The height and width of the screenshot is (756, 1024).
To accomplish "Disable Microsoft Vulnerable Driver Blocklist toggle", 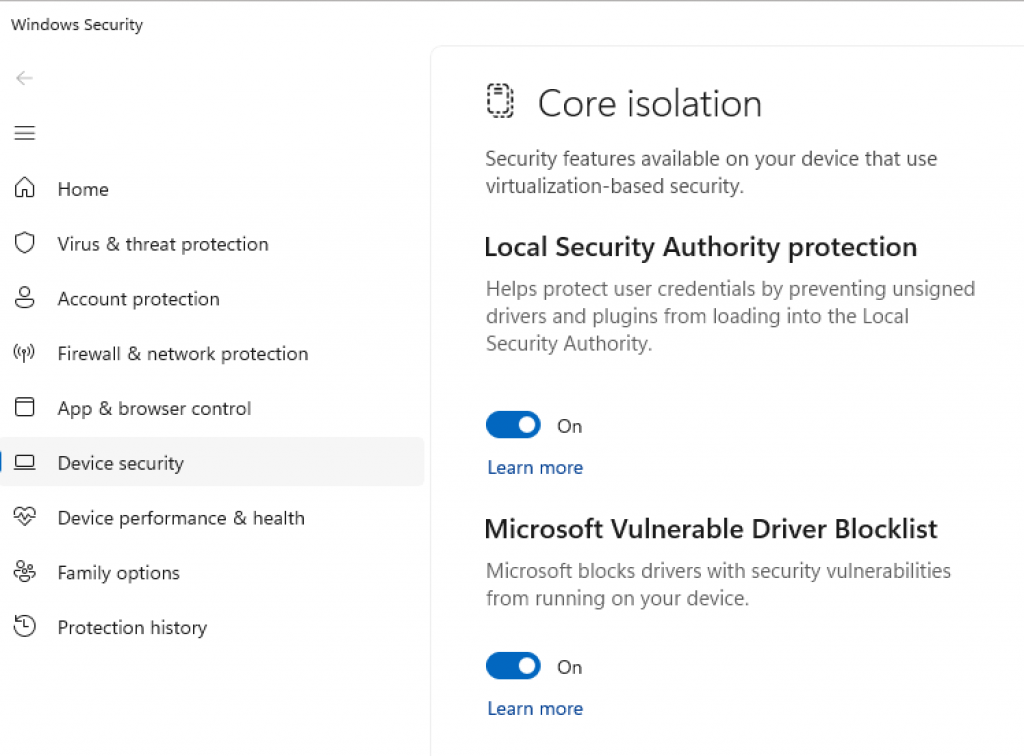I will 513,666.
